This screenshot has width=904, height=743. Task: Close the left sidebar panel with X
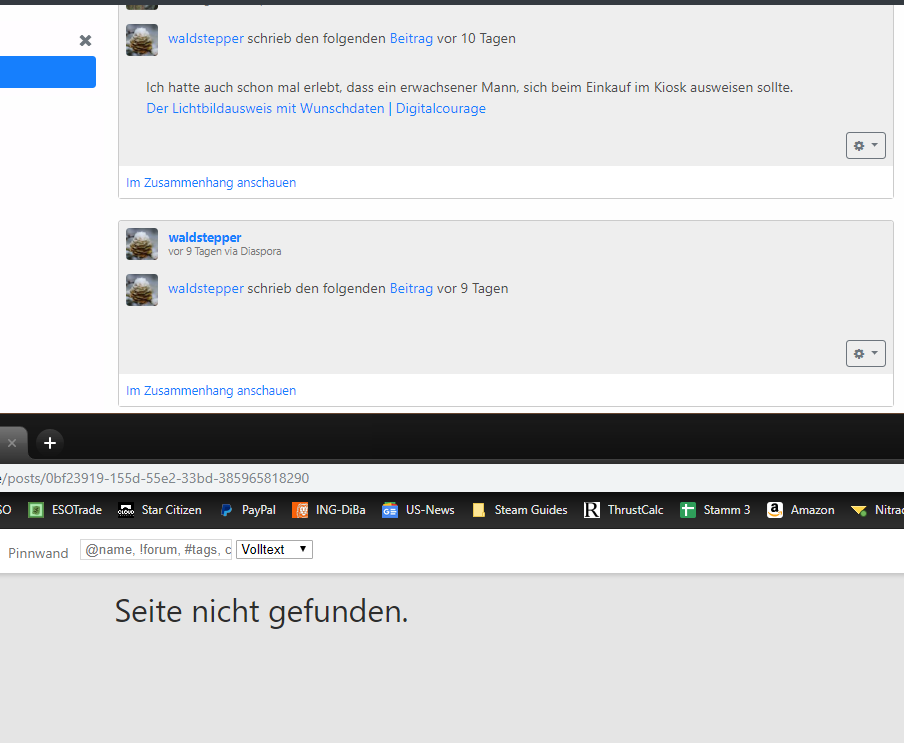pos(85,40)
